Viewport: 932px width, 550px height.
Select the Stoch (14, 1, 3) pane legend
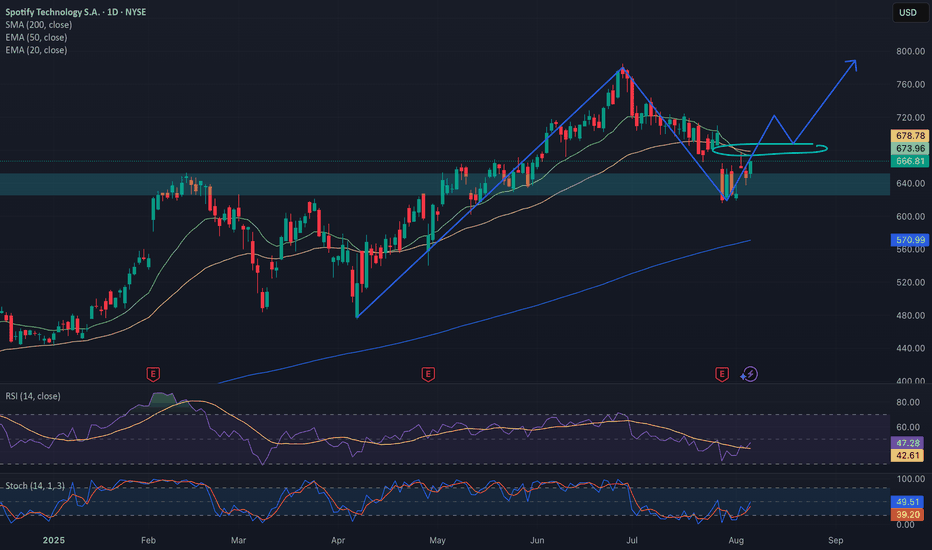coord(35,486)
